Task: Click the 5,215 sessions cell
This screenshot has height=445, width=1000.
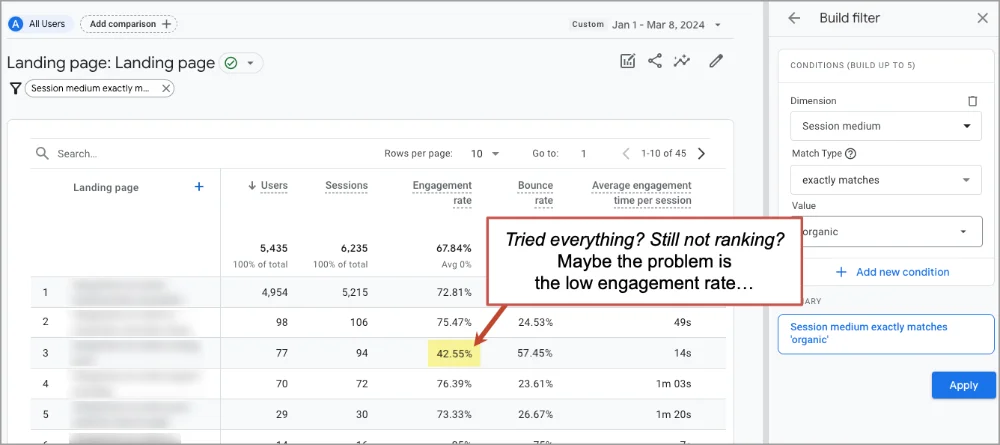Action: tap(354, 293)
